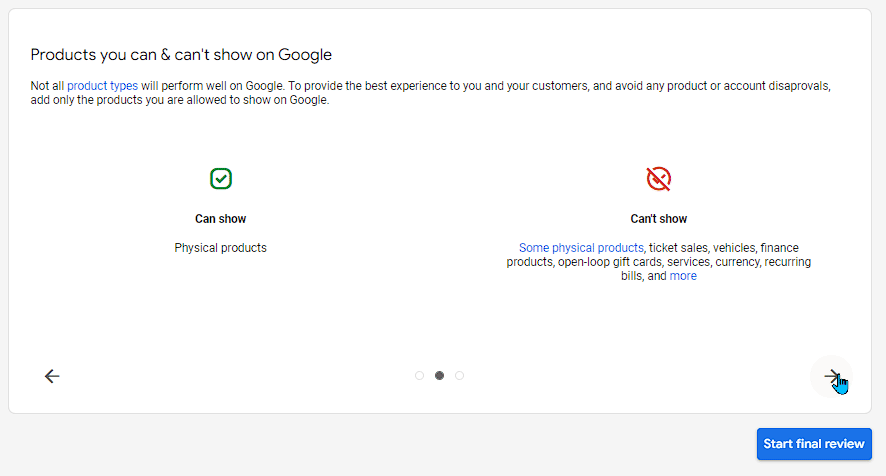This screenshot has width=886, height=476.
Task: Click the 'Products you can & can't show on Google' title
Action: tap(181, 55)
